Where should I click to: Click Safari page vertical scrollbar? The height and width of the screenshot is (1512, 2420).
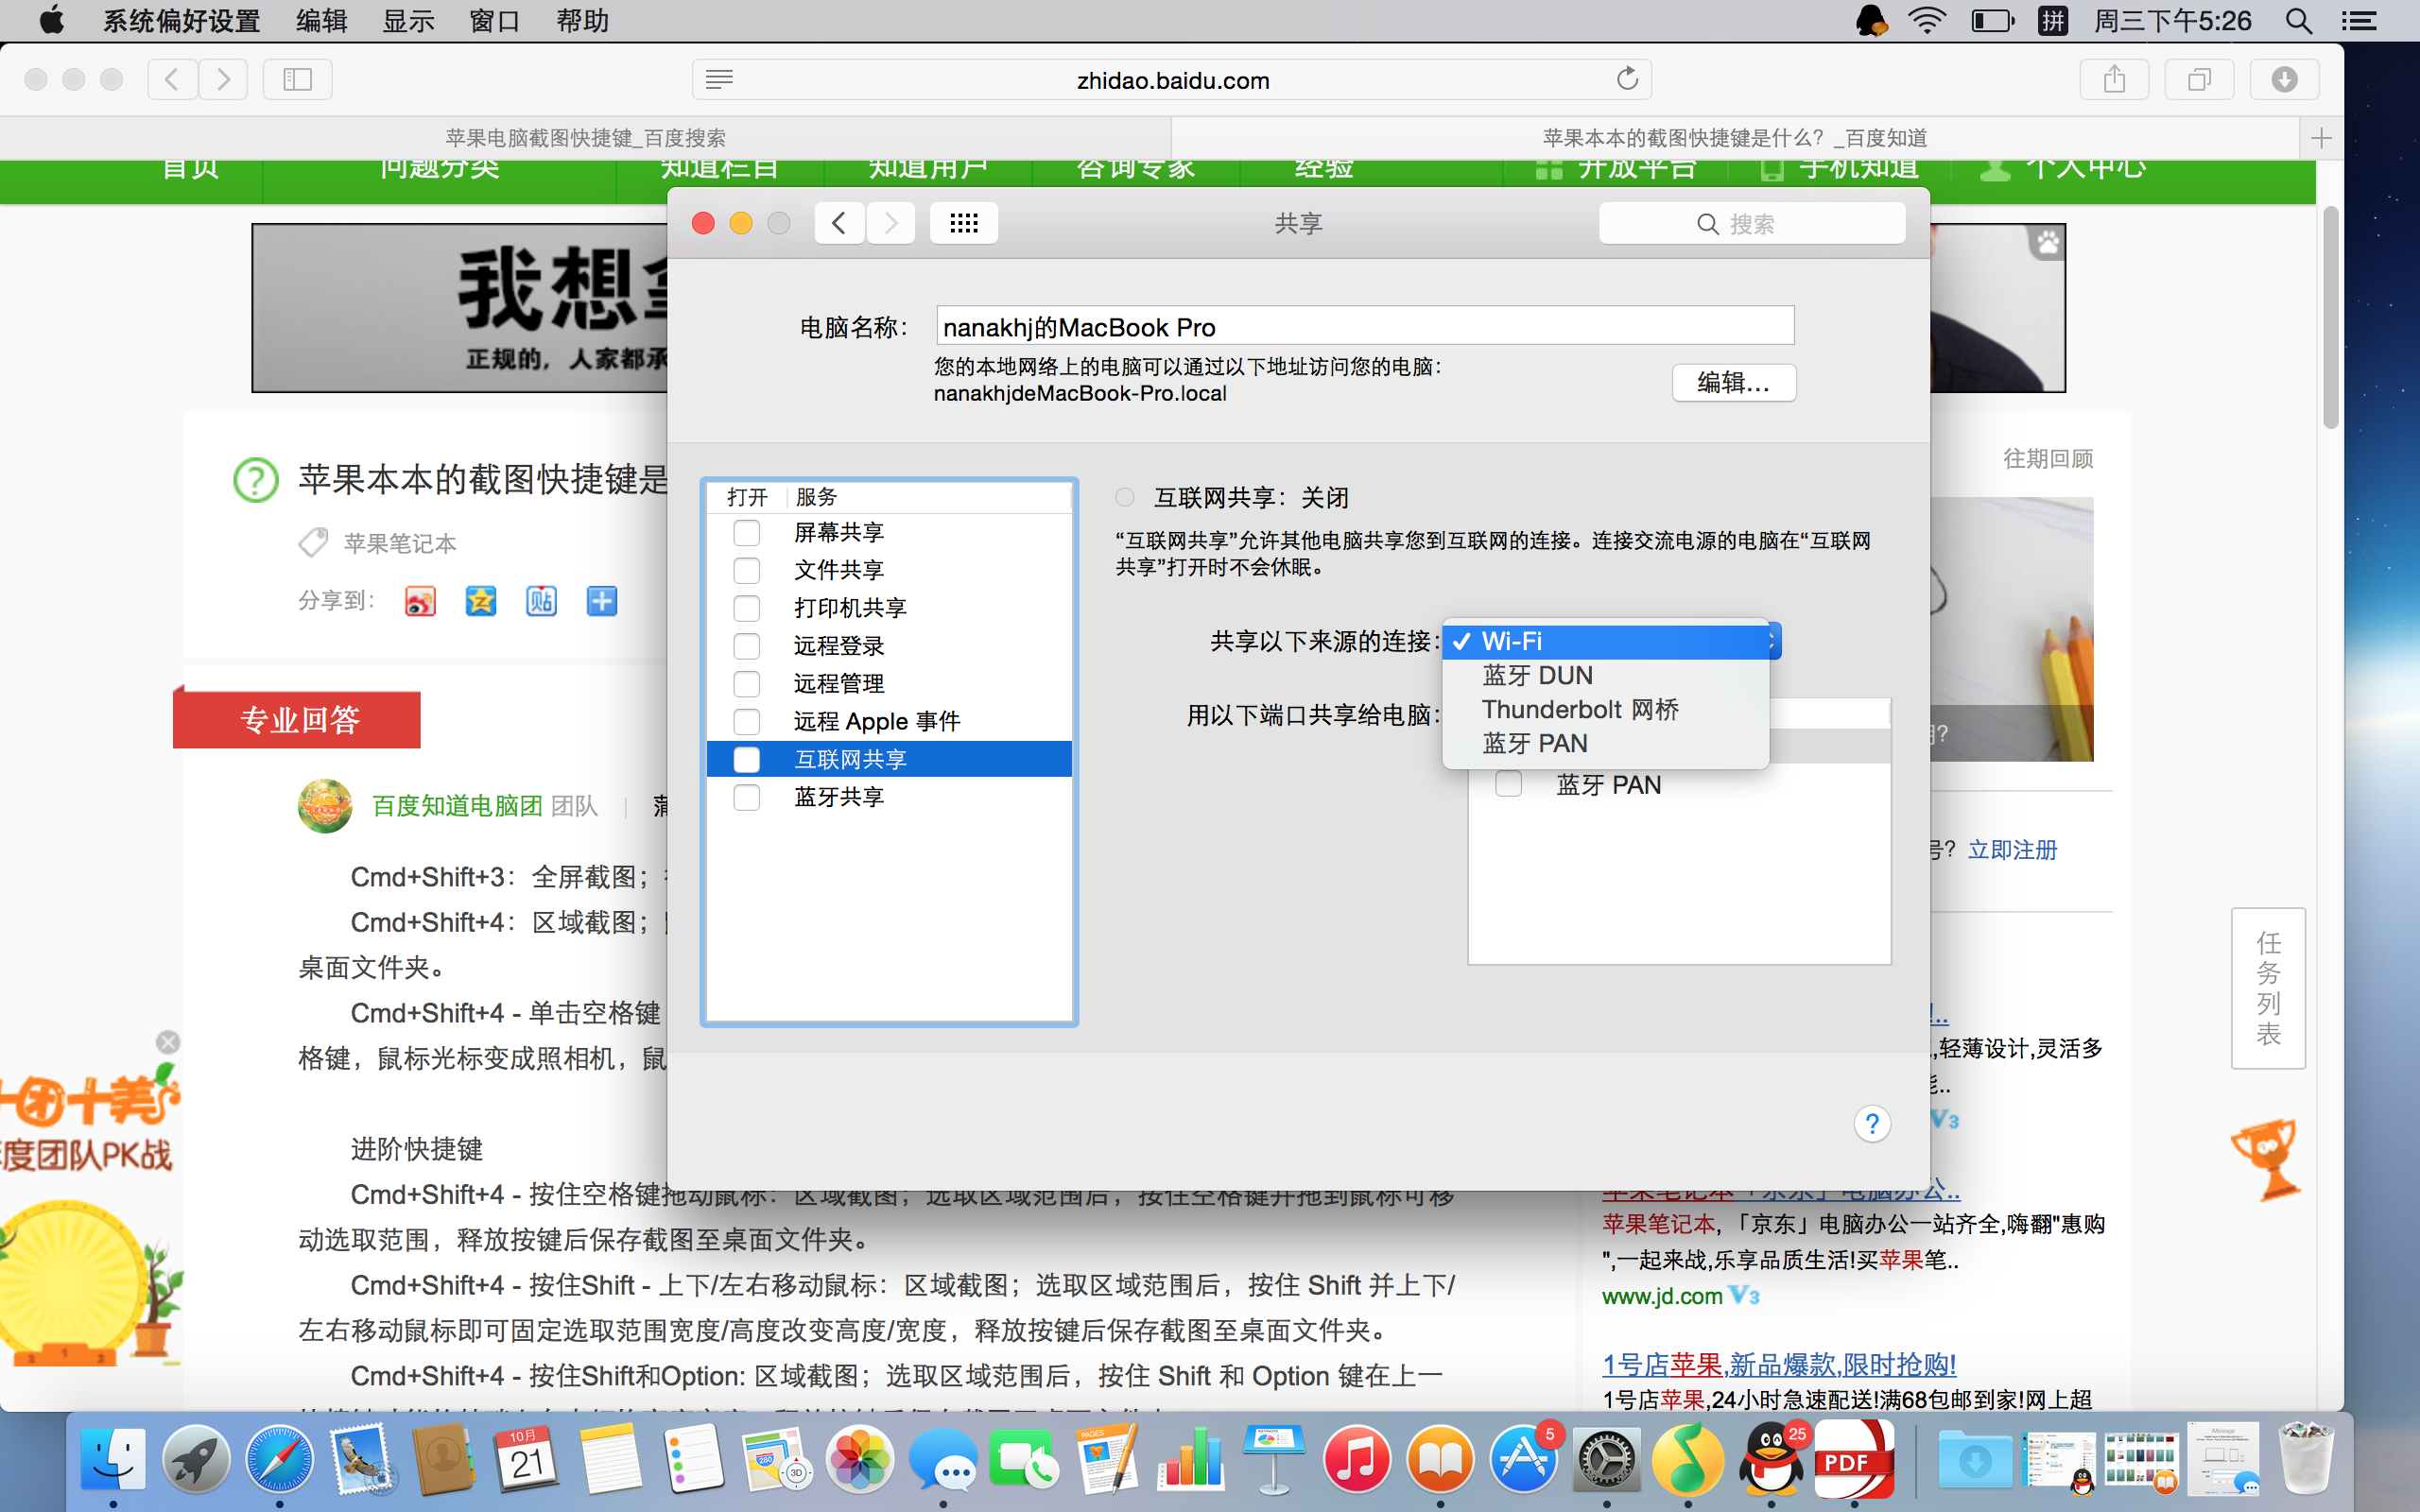(x=2331, y=318)
